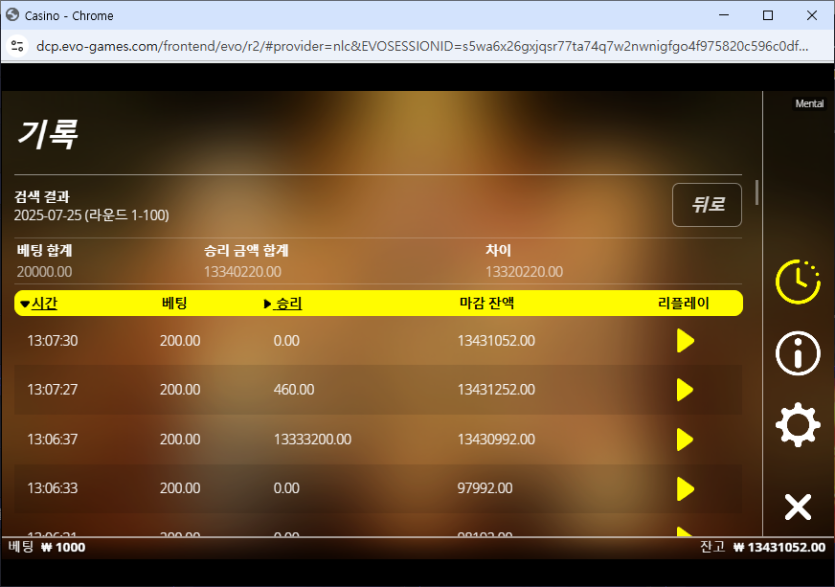Play replay for the 13:07:27 round
This screenshot has height=587, width=835.
point(685,390)
